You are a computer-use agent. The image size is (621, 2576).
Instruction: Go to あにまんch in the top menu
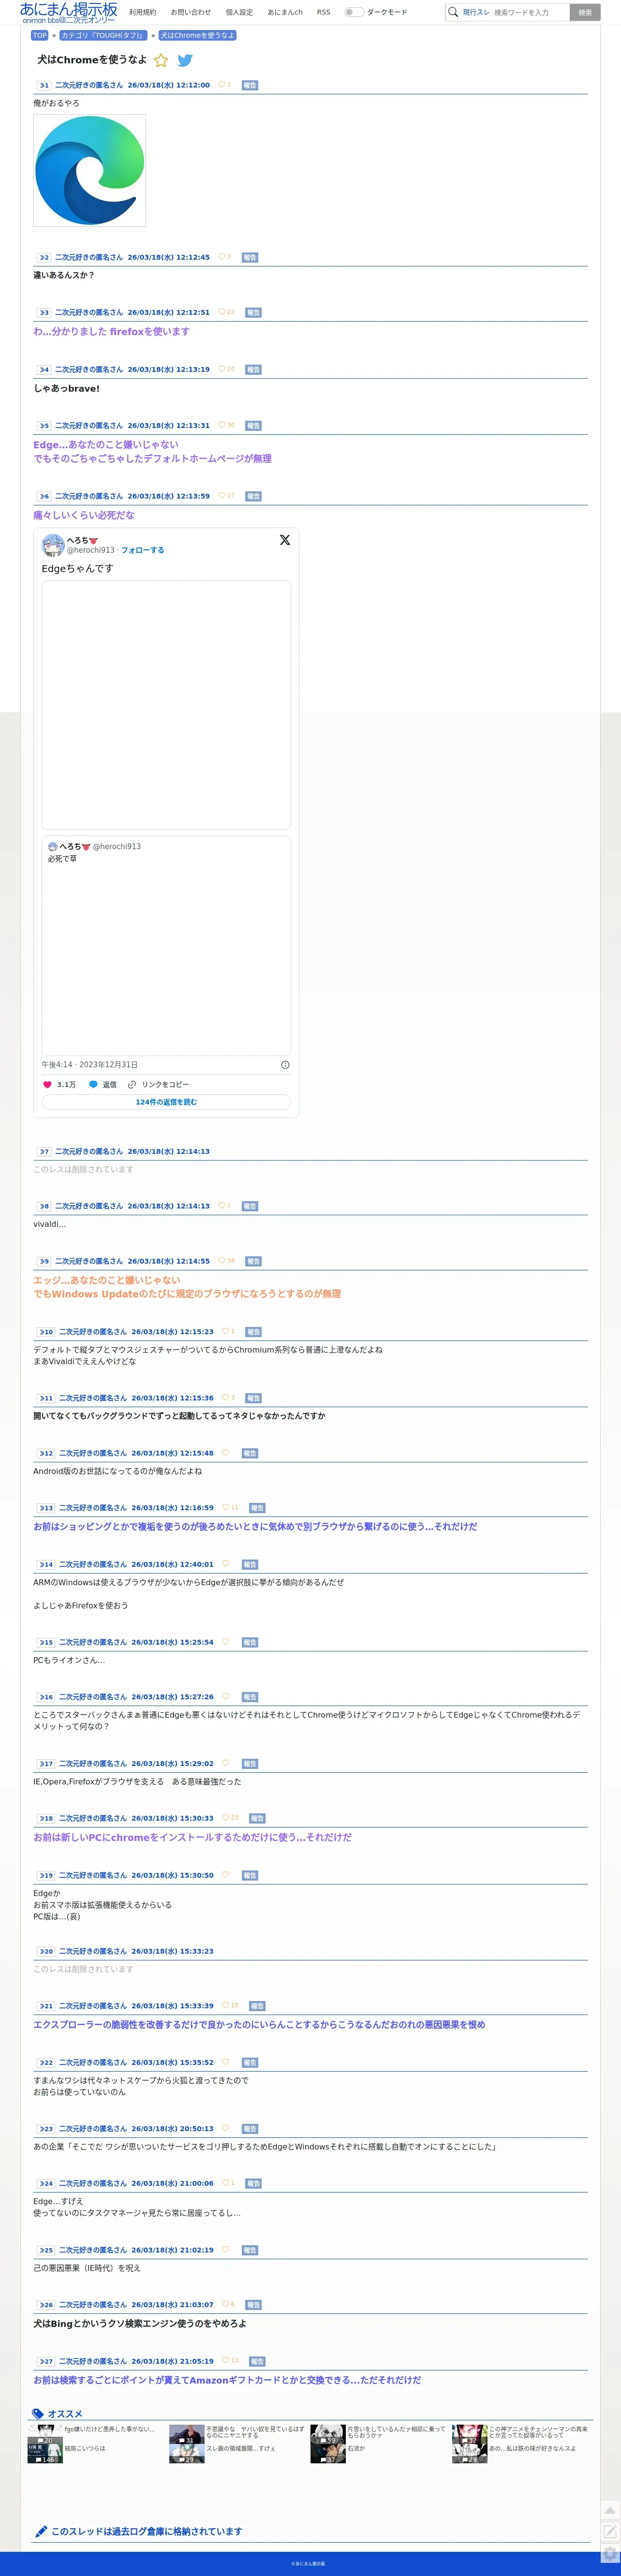click(285, 12)
